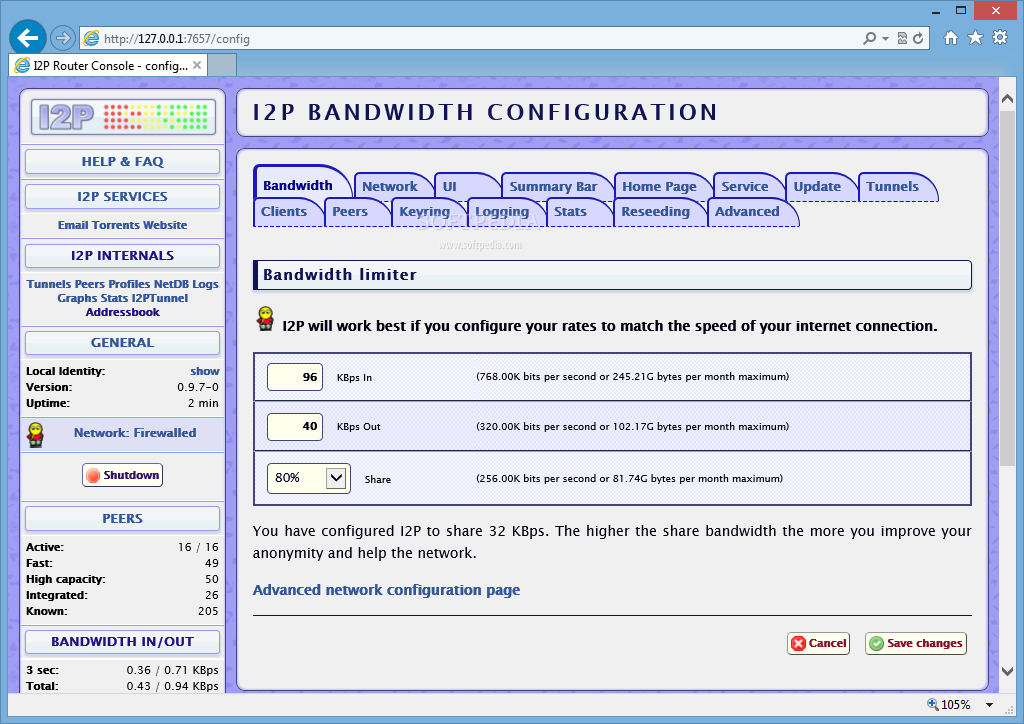The image size is (1024, 724).
Task: Click the mascot icon beside bandwidth advice
Action: coord(265,319)
